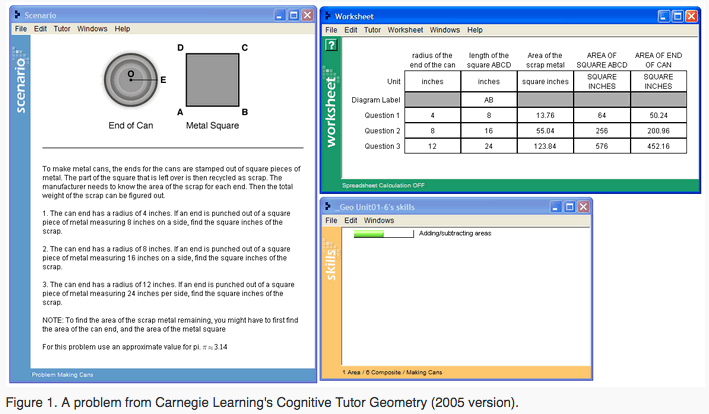Maximize the Scenario window

click(x=293, y=15)
